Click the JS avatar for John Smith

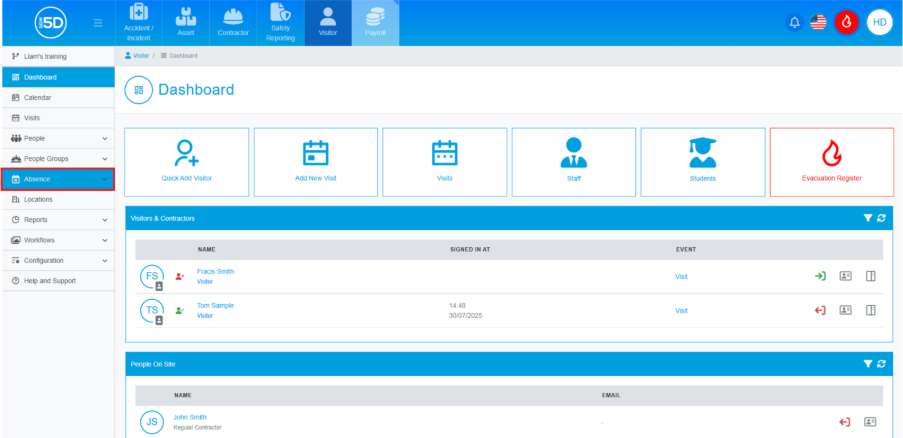click(152, 422)
